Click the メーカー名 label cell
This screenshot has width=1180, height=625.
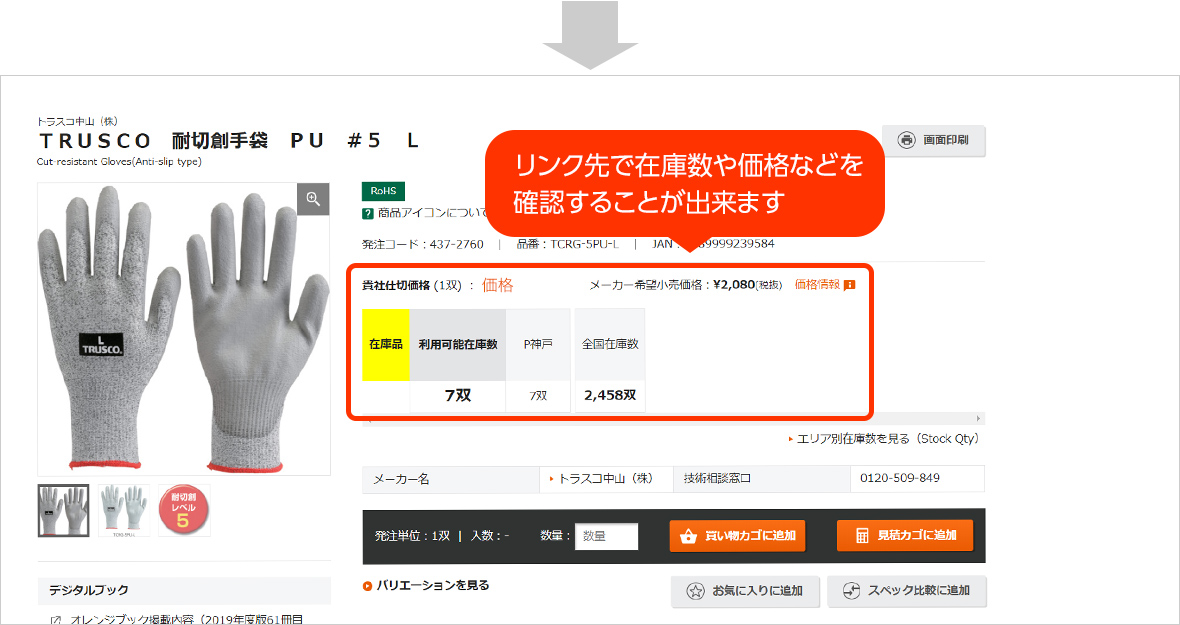451,479
